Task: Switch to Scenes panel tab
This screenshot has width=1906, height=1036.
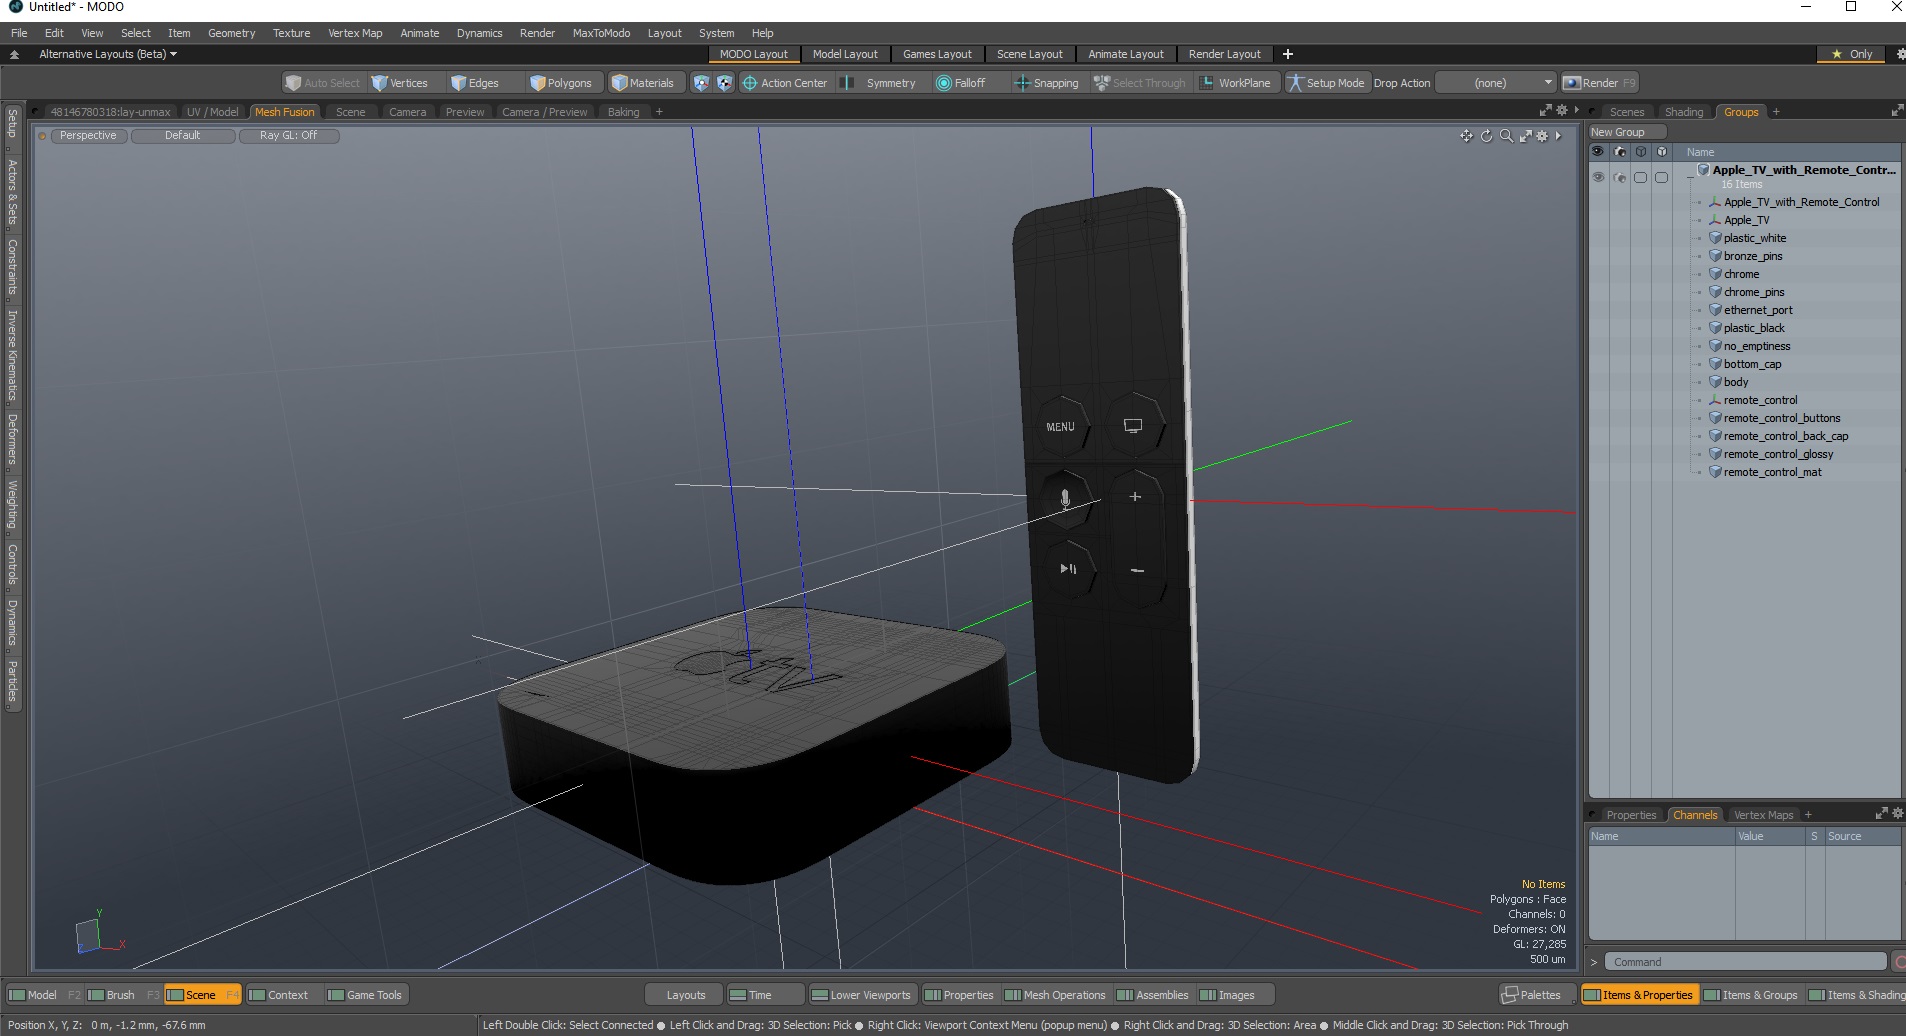Action: (1627, 112)
